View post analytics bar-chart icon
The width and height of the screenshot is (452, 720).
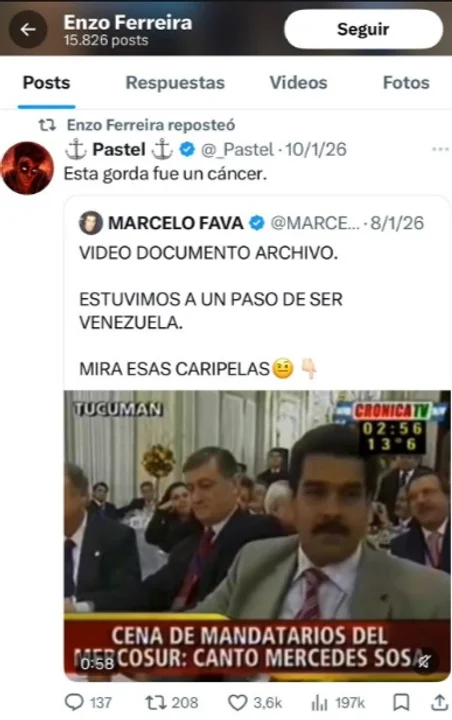[x=320, y=703]
